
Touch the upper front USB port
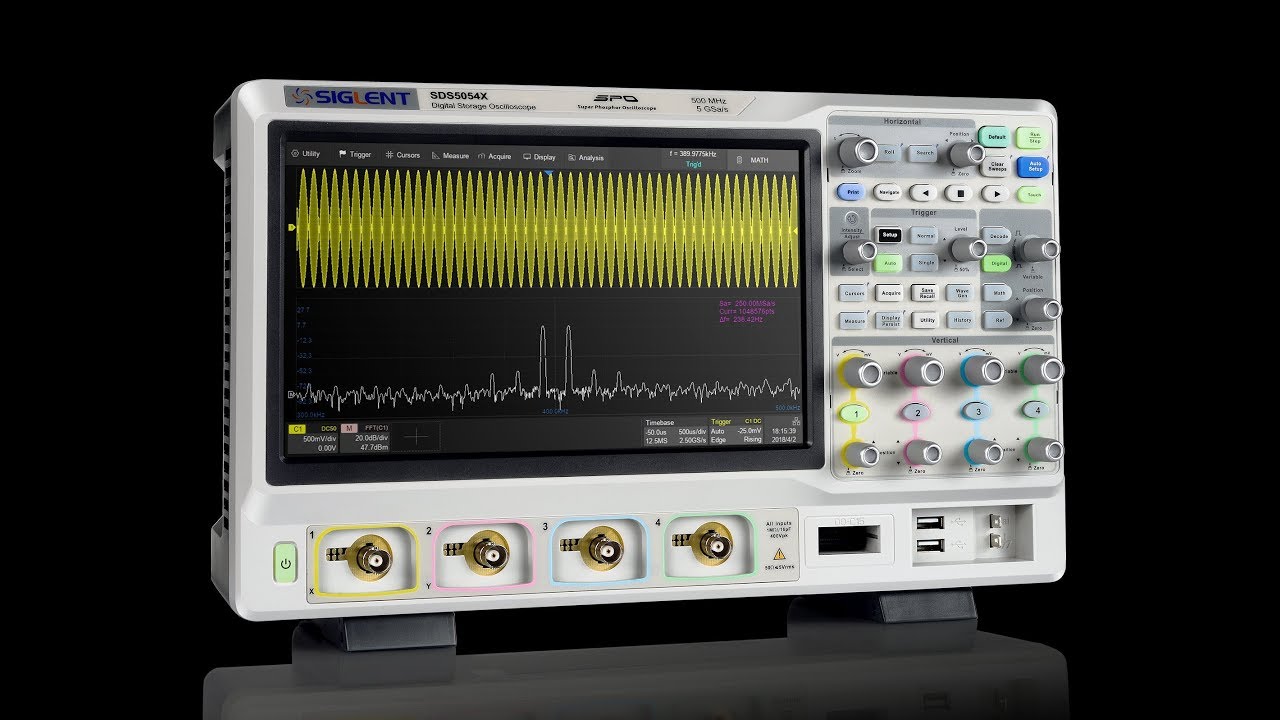coord(930,524)
